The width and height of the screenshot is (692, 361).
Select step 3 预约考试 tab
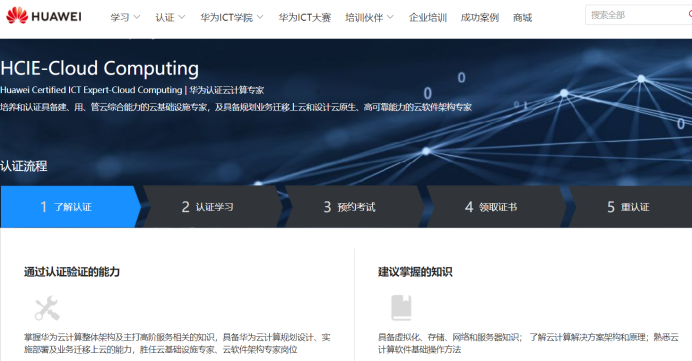pos(354,207)
